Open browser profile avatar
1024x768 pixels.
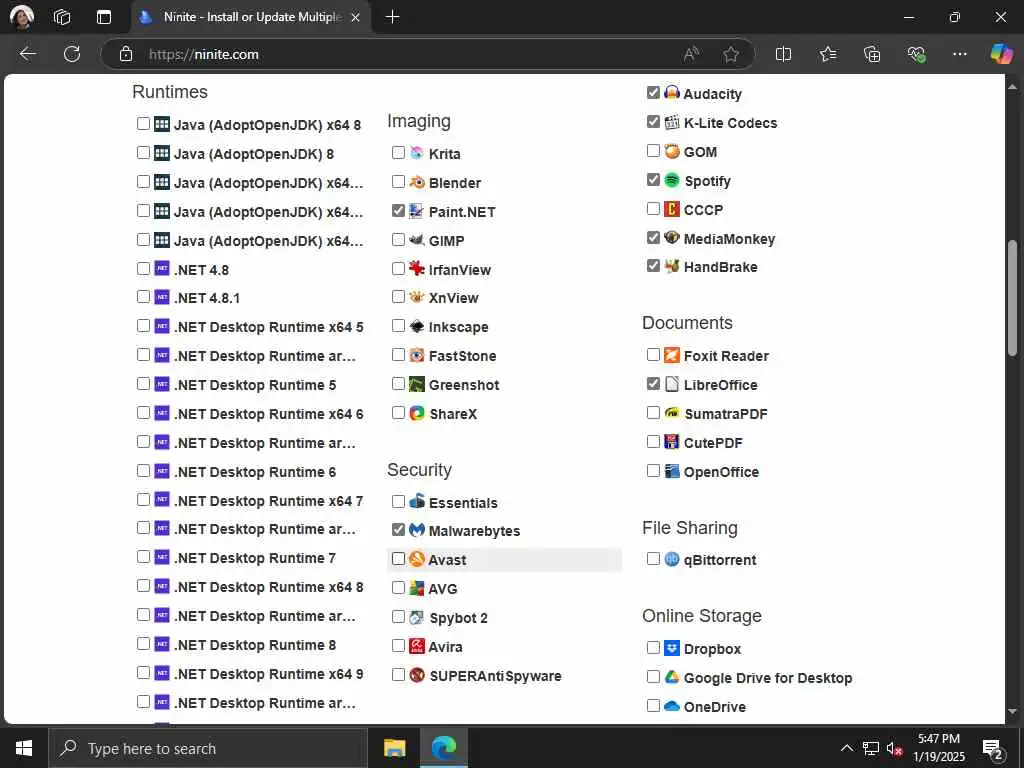tap(22, 16)
